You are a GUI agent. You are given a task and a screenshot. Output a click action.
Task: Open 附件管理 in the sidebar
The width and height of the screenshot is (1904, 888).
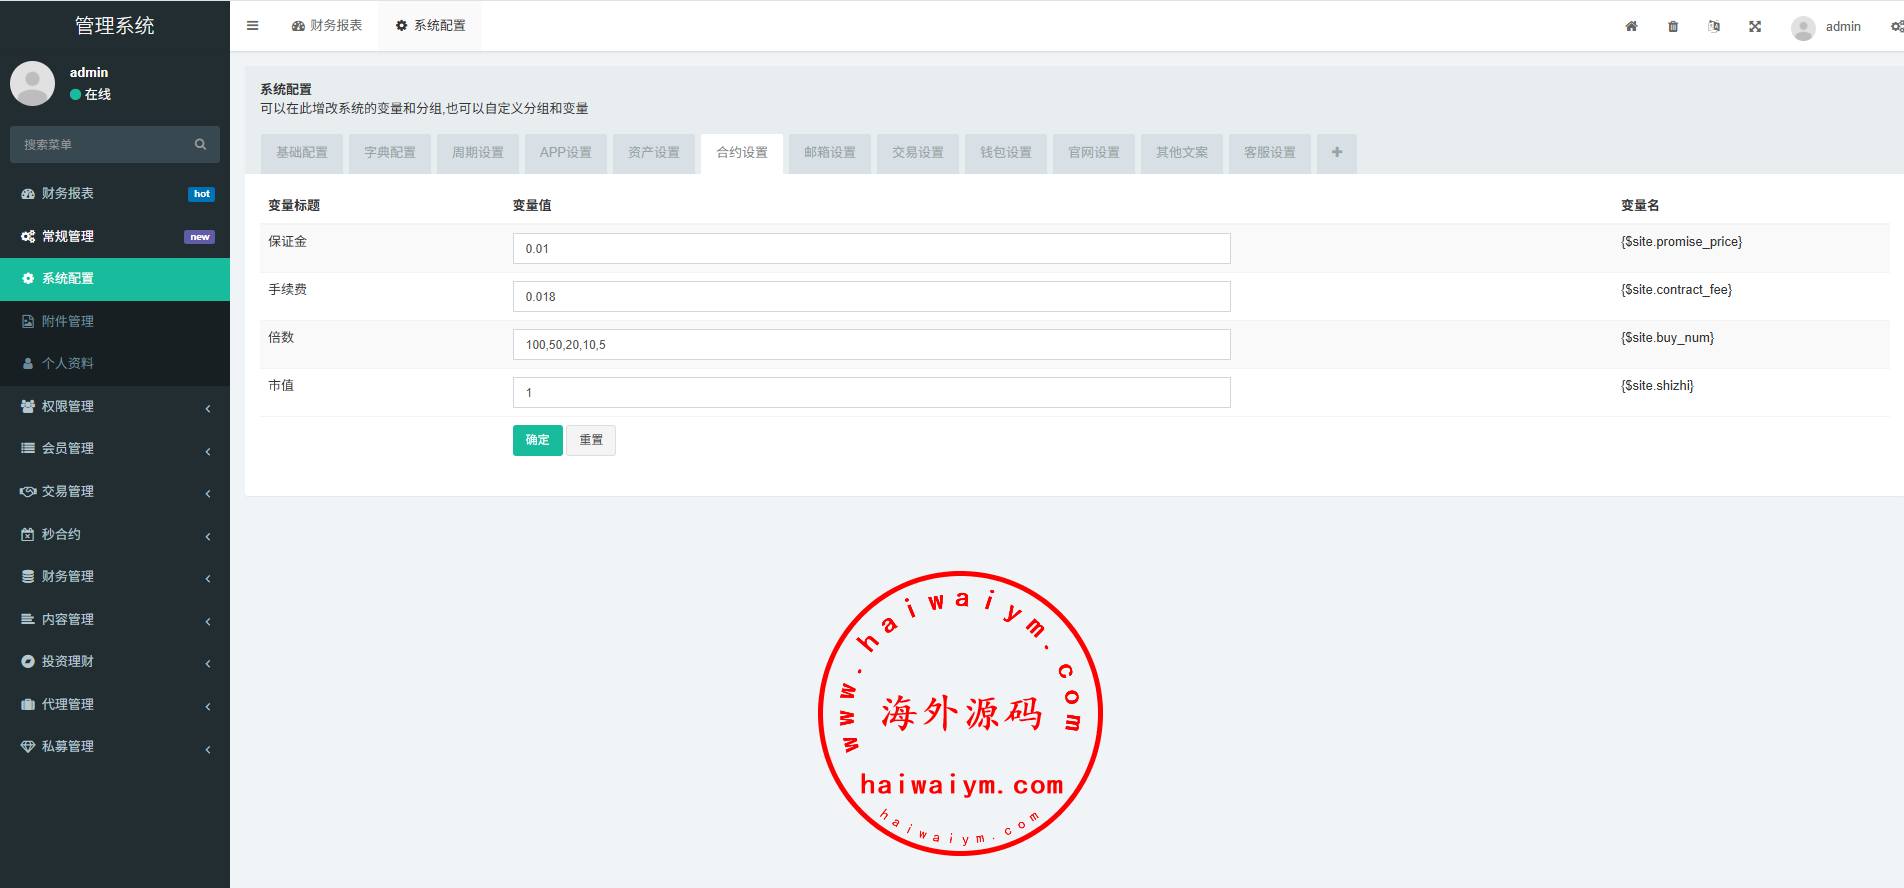(x=68, y=322)
